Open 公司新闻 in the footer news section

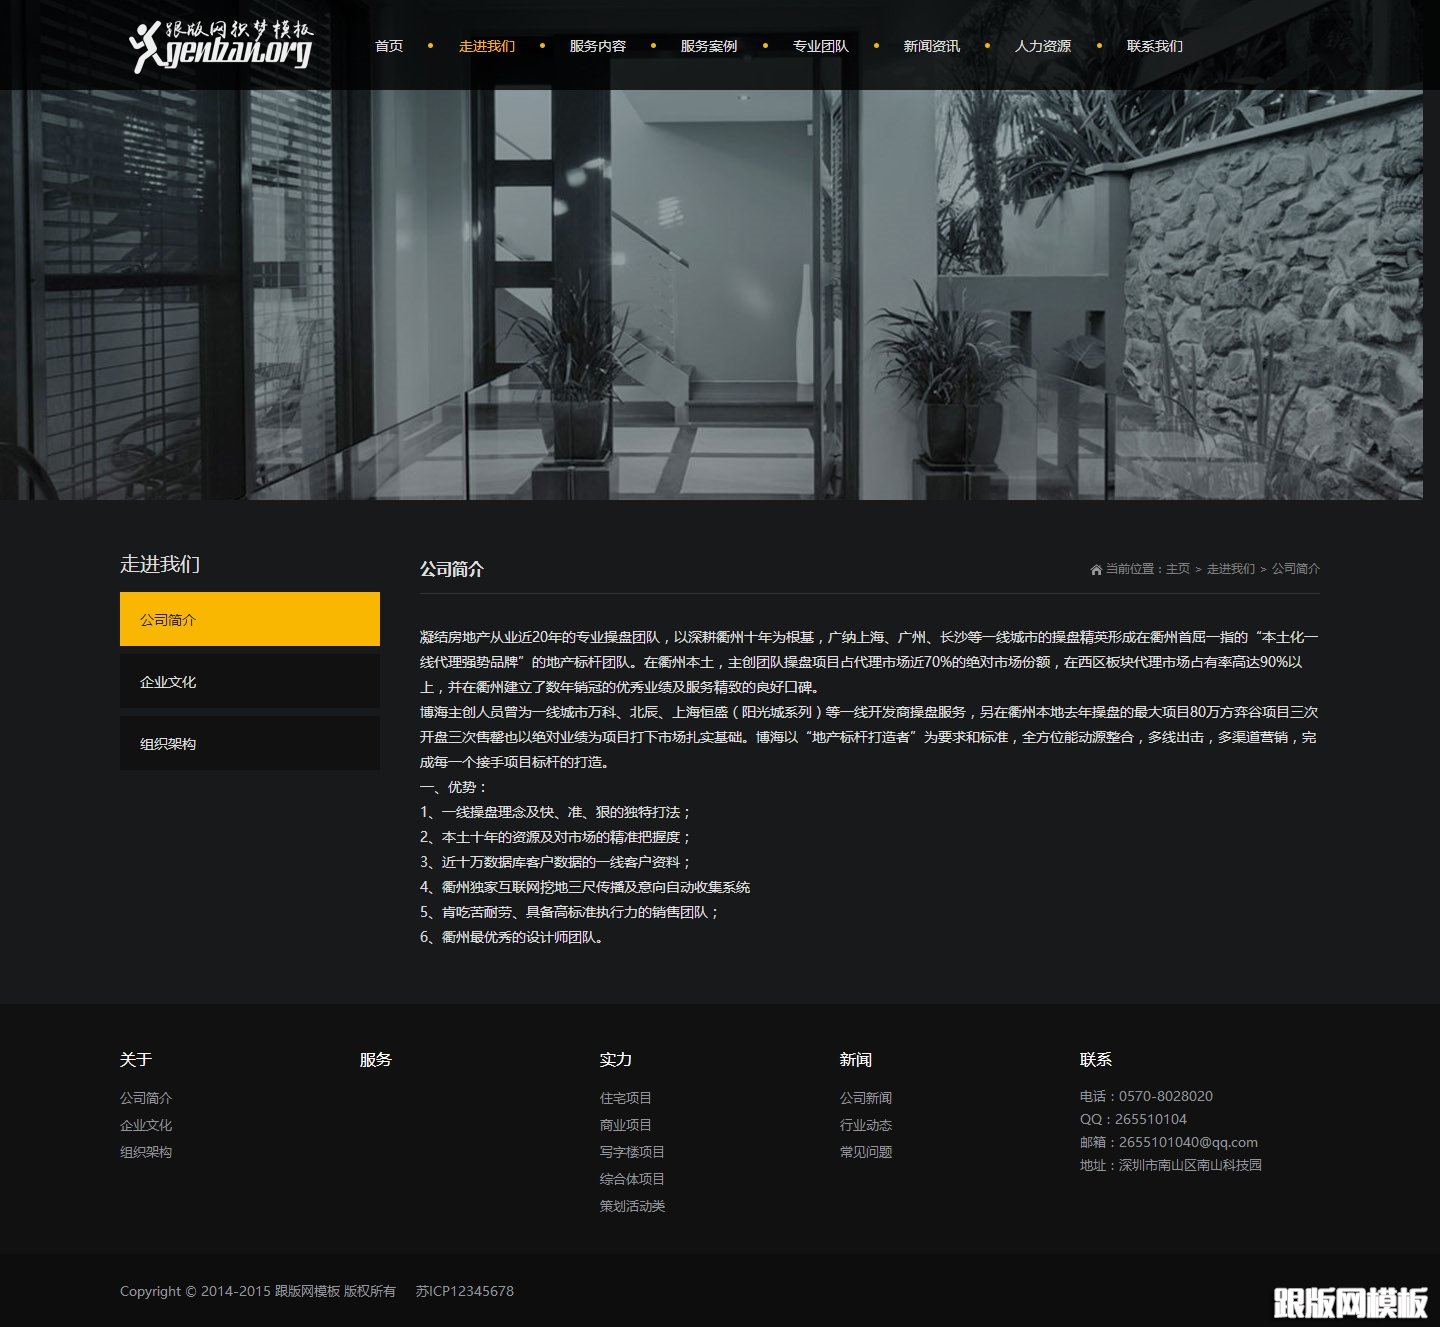click(867, 1097)
